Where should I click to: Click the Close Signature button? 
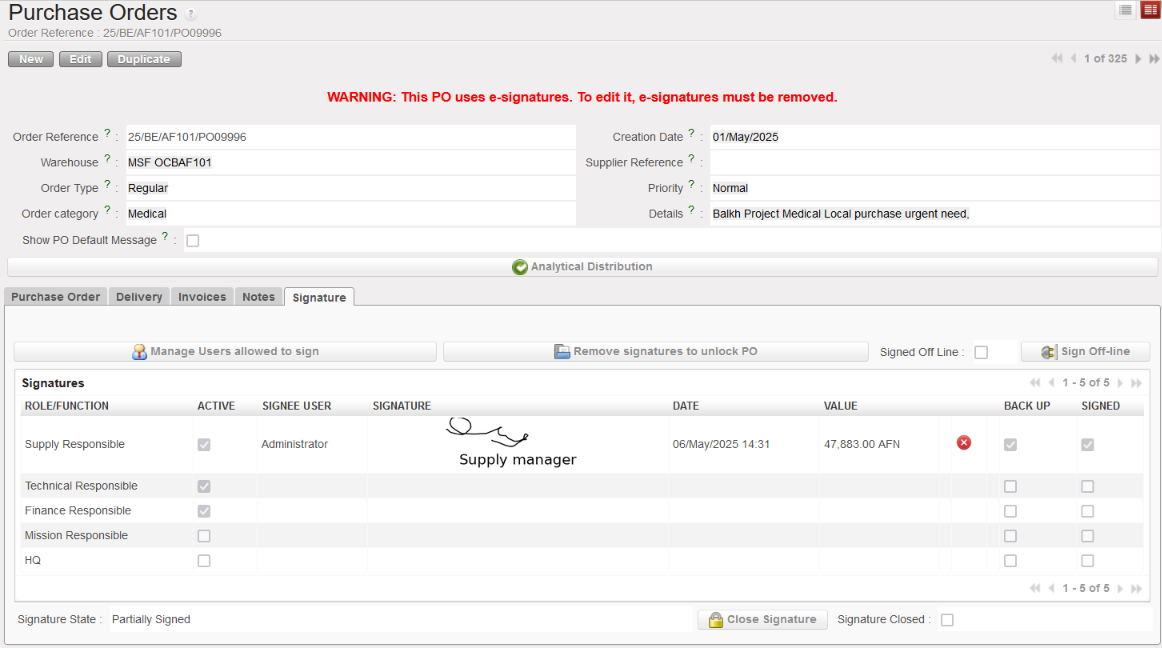762,620
